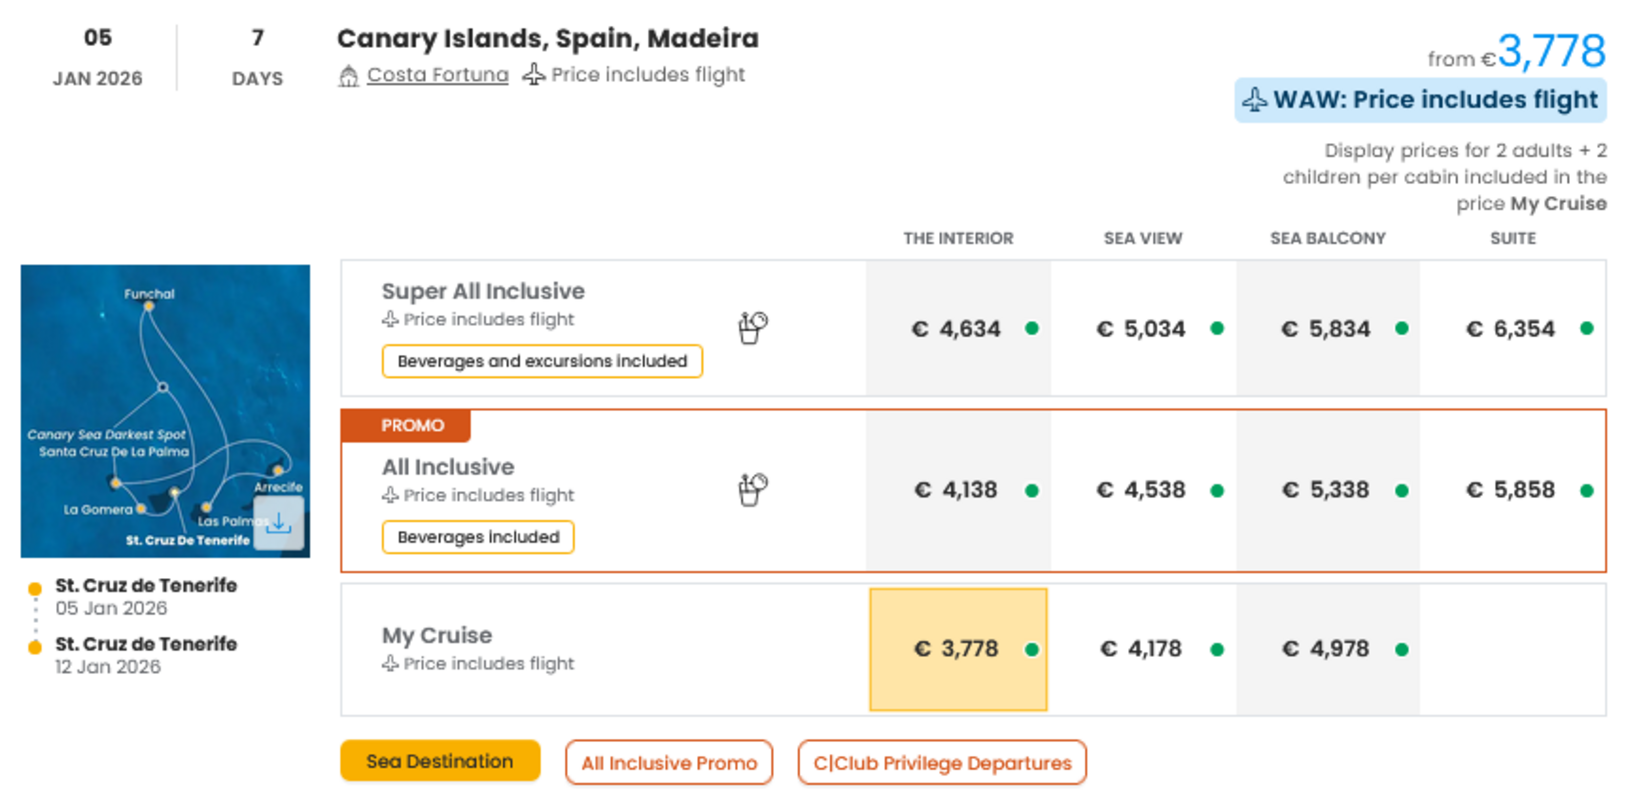Choose Super All Inclusive sea view € 5,034
Image resolution: width=1626 pixels, height=800 pixels.
(1141, 329)
